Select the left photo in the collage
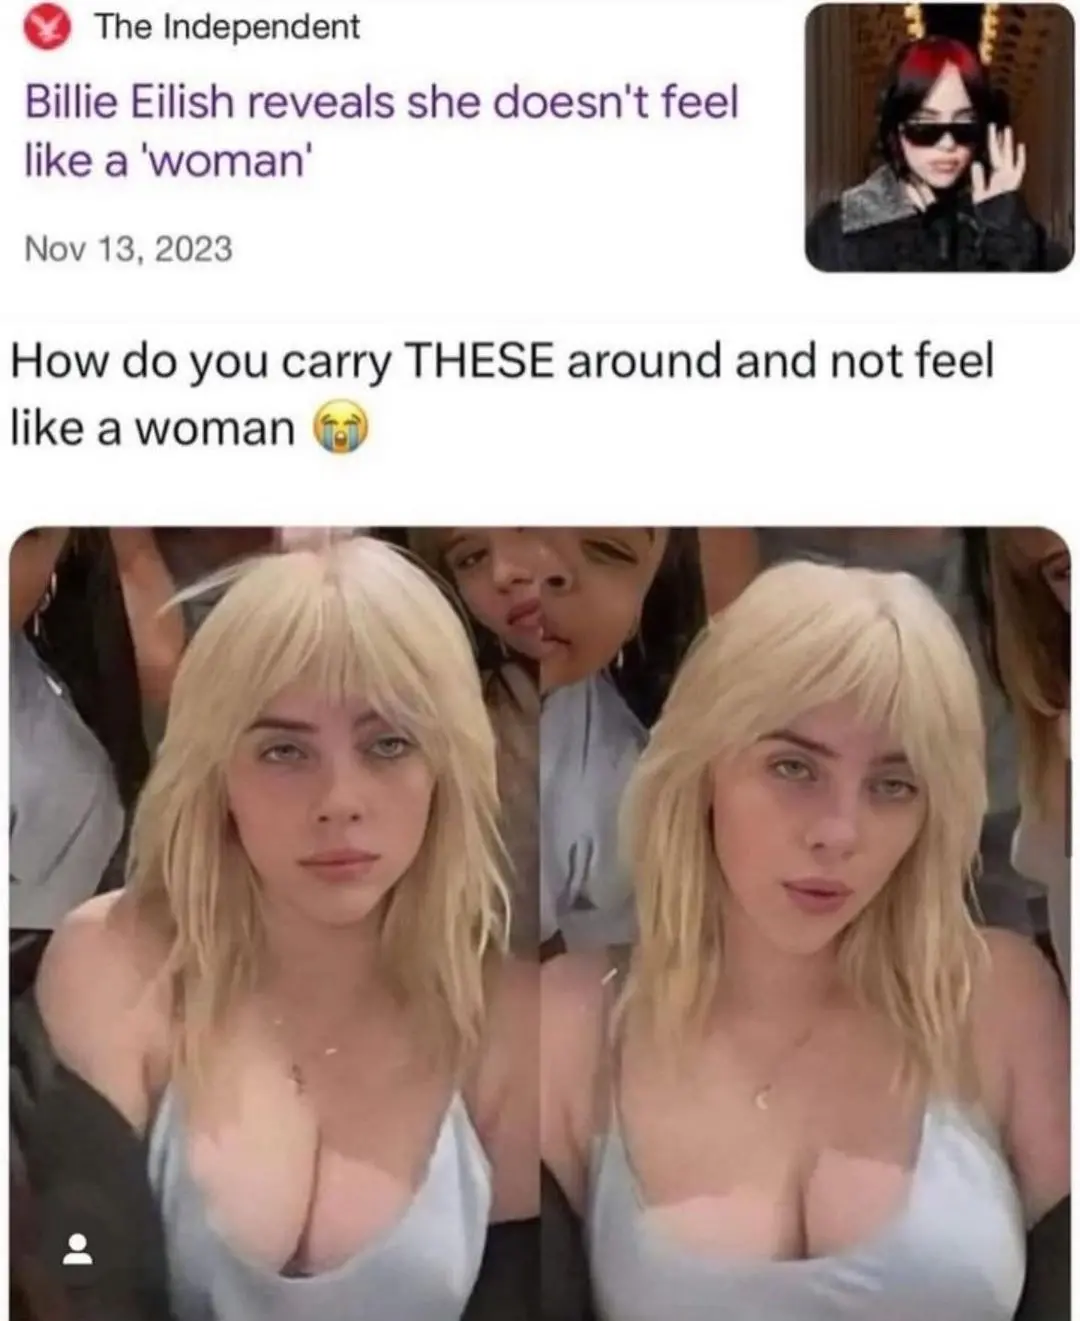 point(275,923)
